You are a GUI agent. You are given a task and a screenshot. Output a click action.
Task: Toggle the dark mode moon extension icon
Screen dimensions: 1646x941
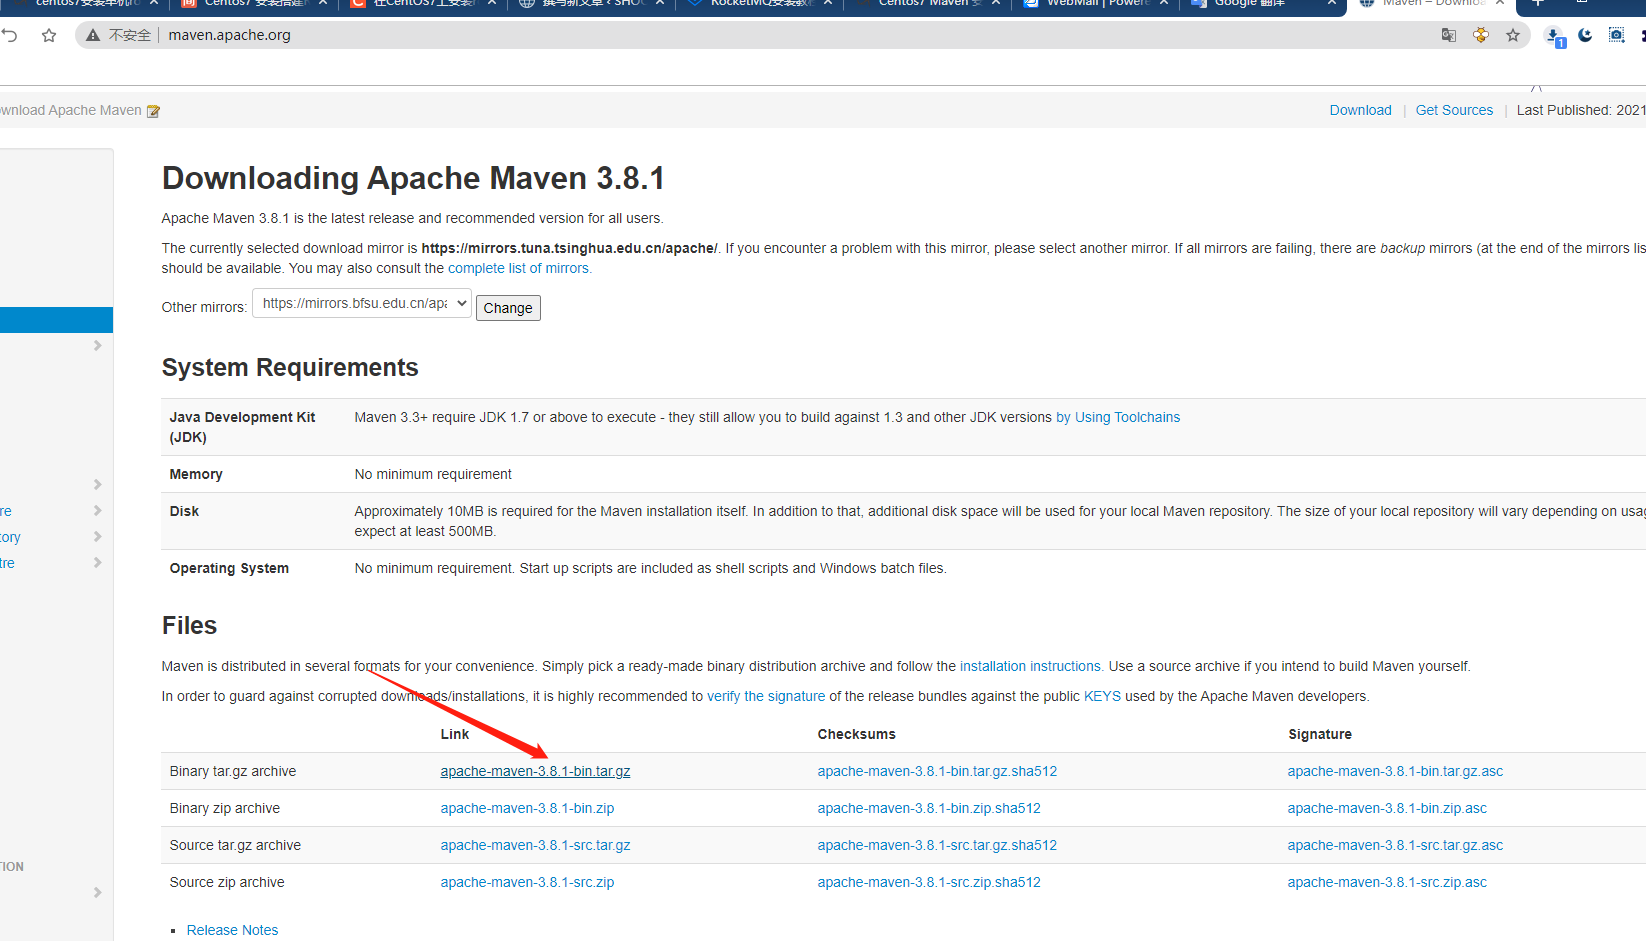[1585, 35]
